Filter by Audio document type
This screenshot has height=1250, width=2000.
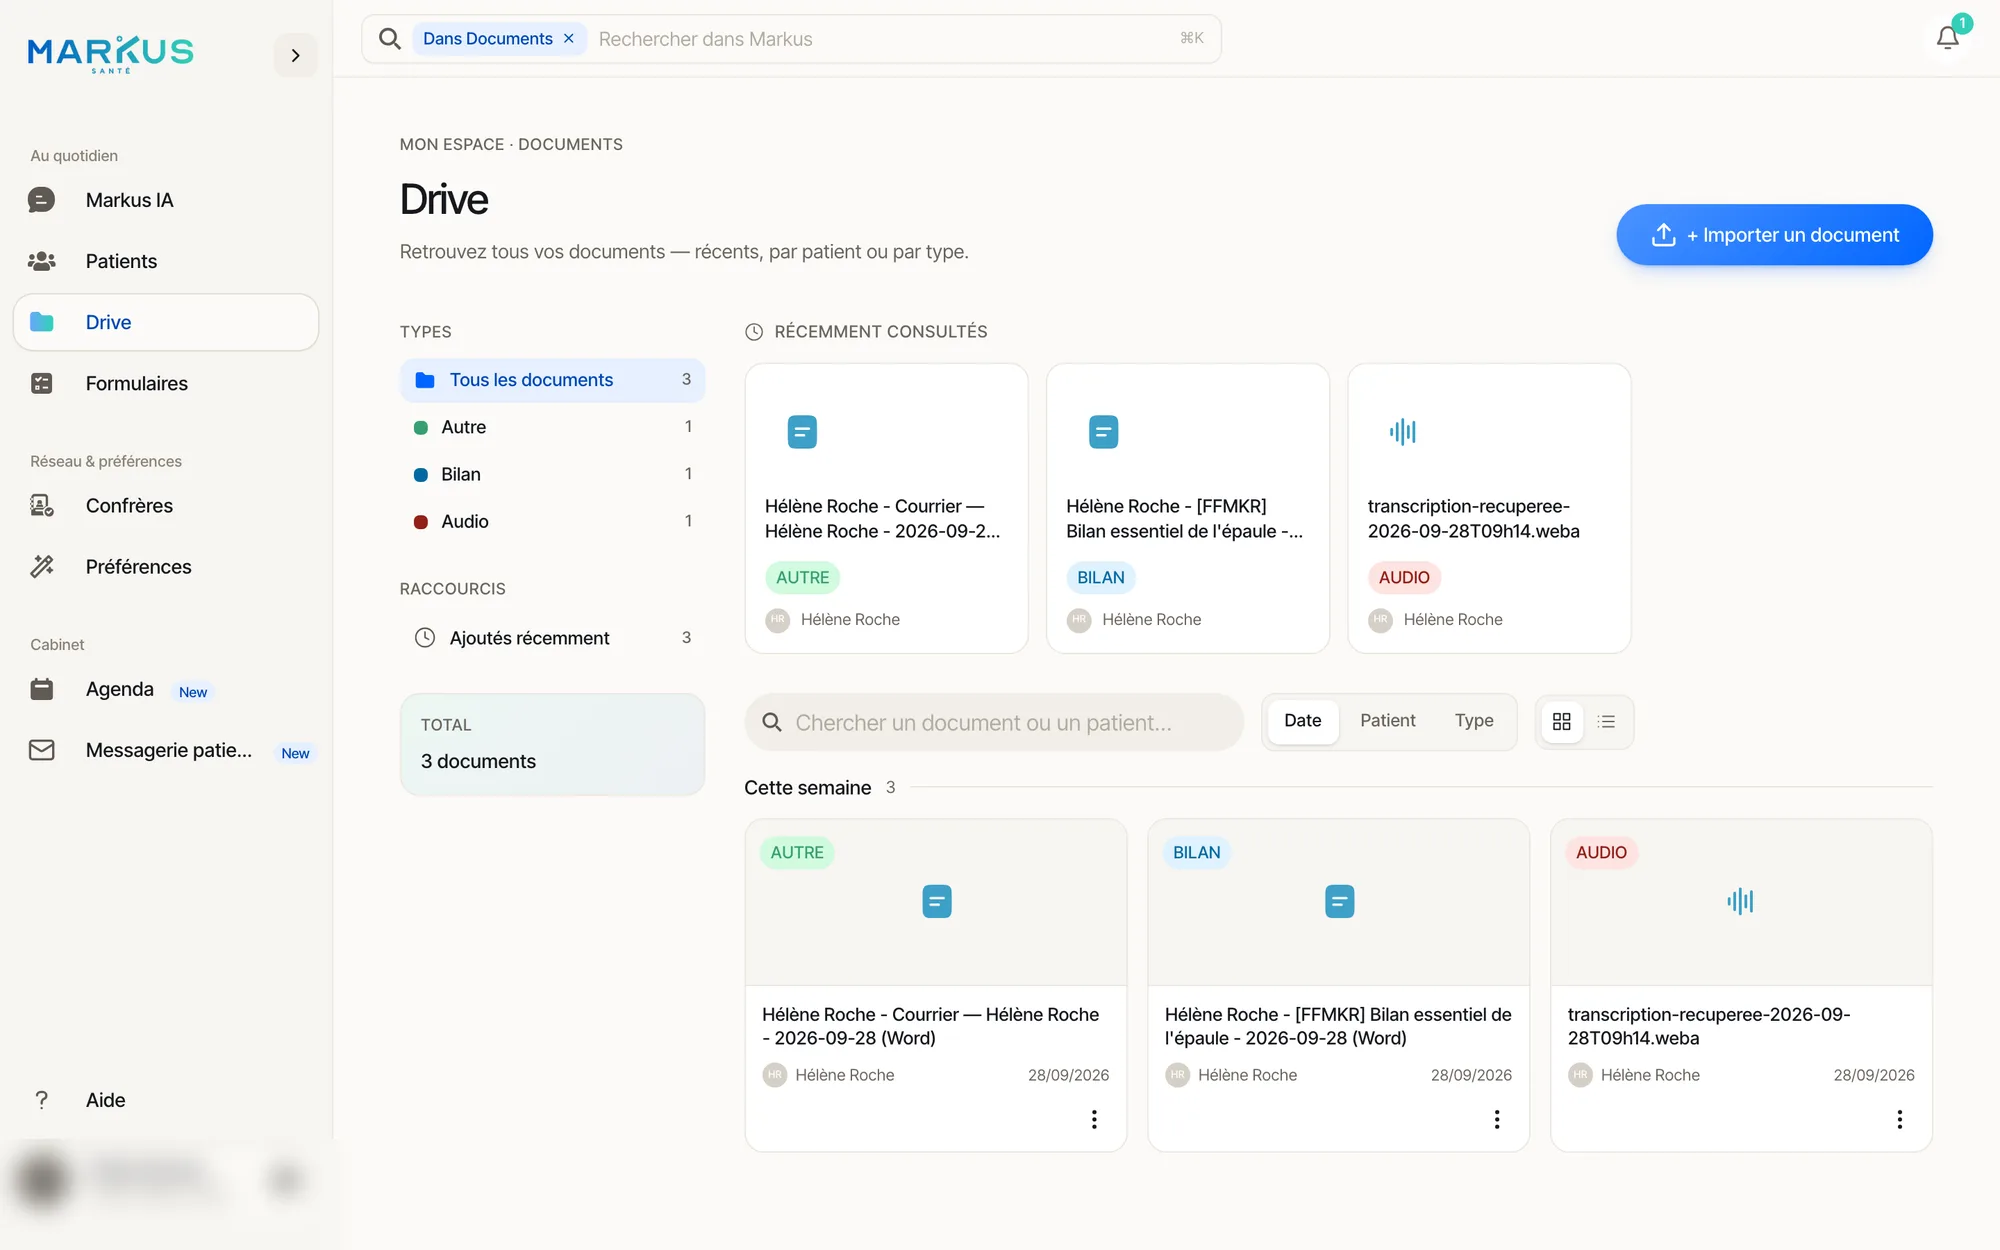(553, 521)
